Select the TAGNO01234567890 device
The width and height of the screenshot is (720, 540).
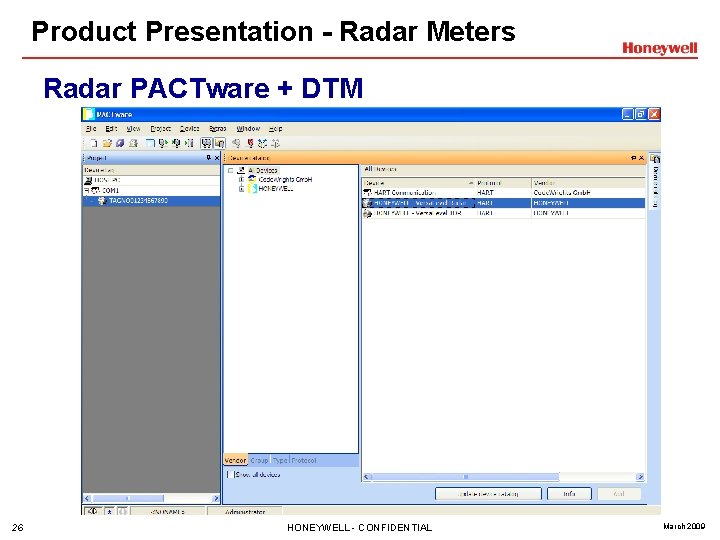(x=138, y=201)
